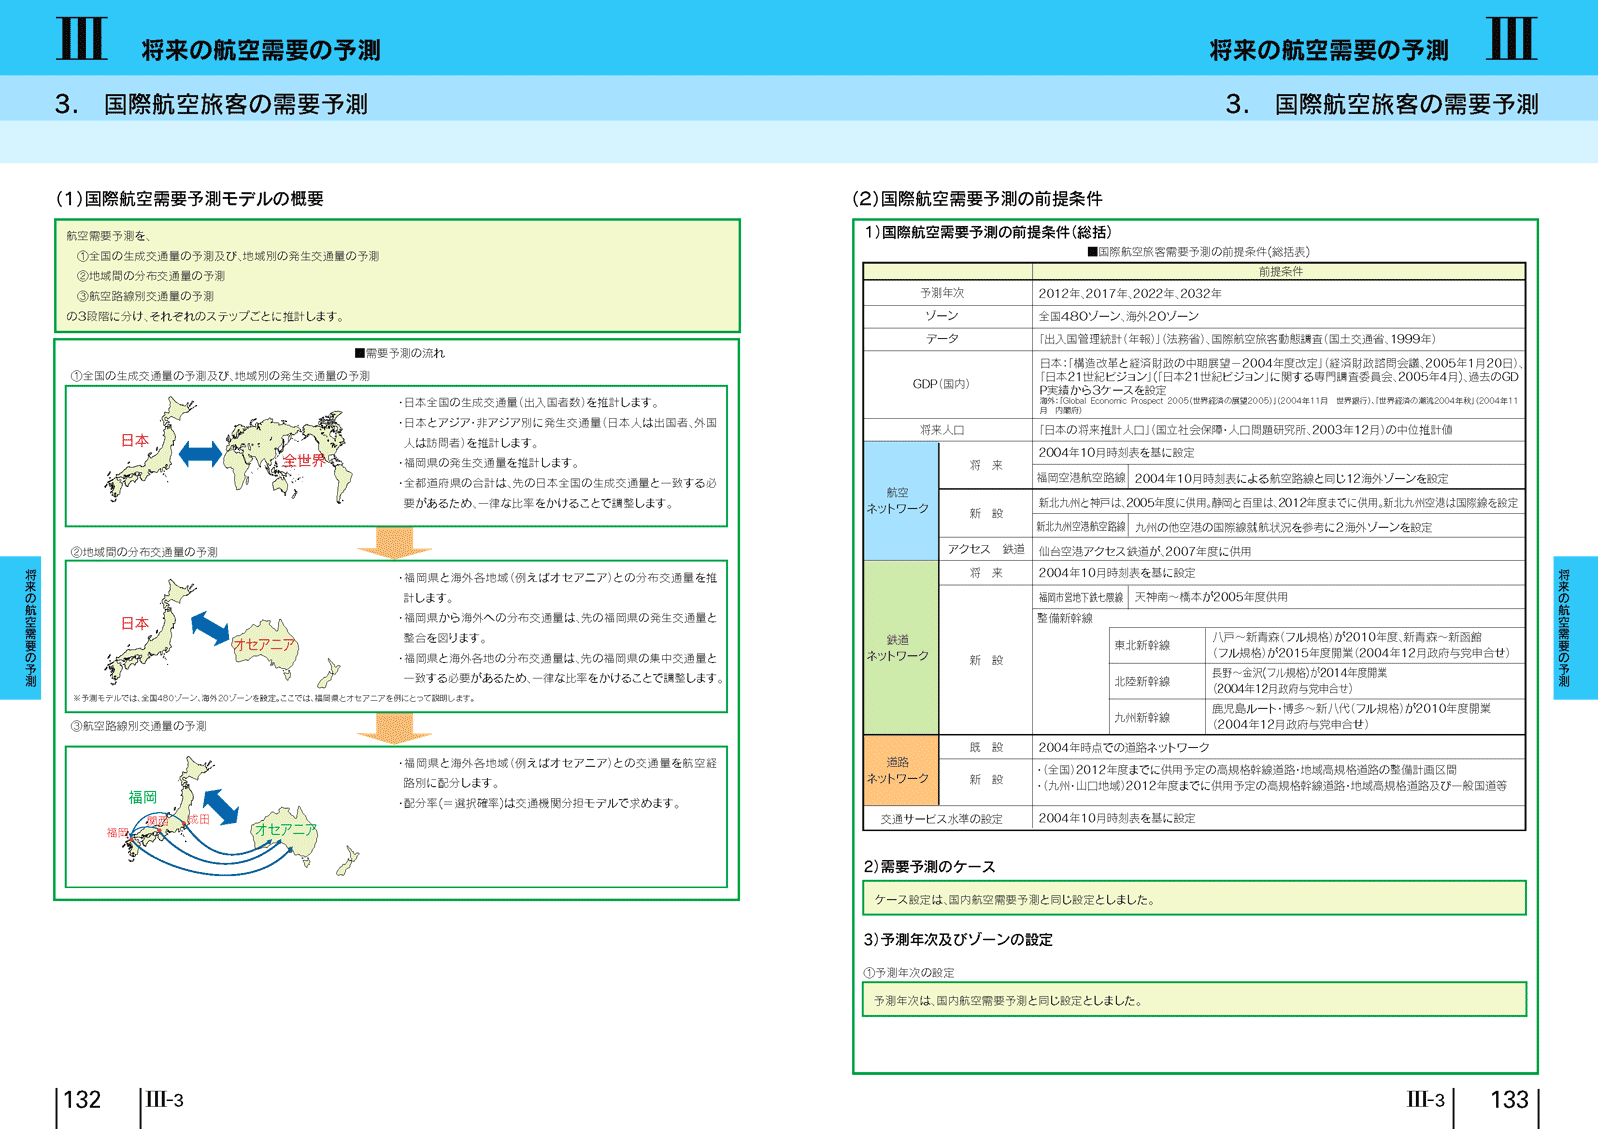
Task: Select the text 天神南〜橋本が2005年度供用
Action: click(x=1211, y=597)
